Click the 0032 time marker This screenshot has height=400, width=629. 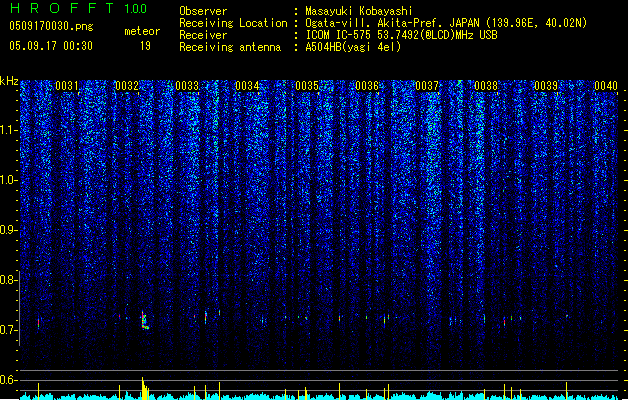[x=127, y=86]
